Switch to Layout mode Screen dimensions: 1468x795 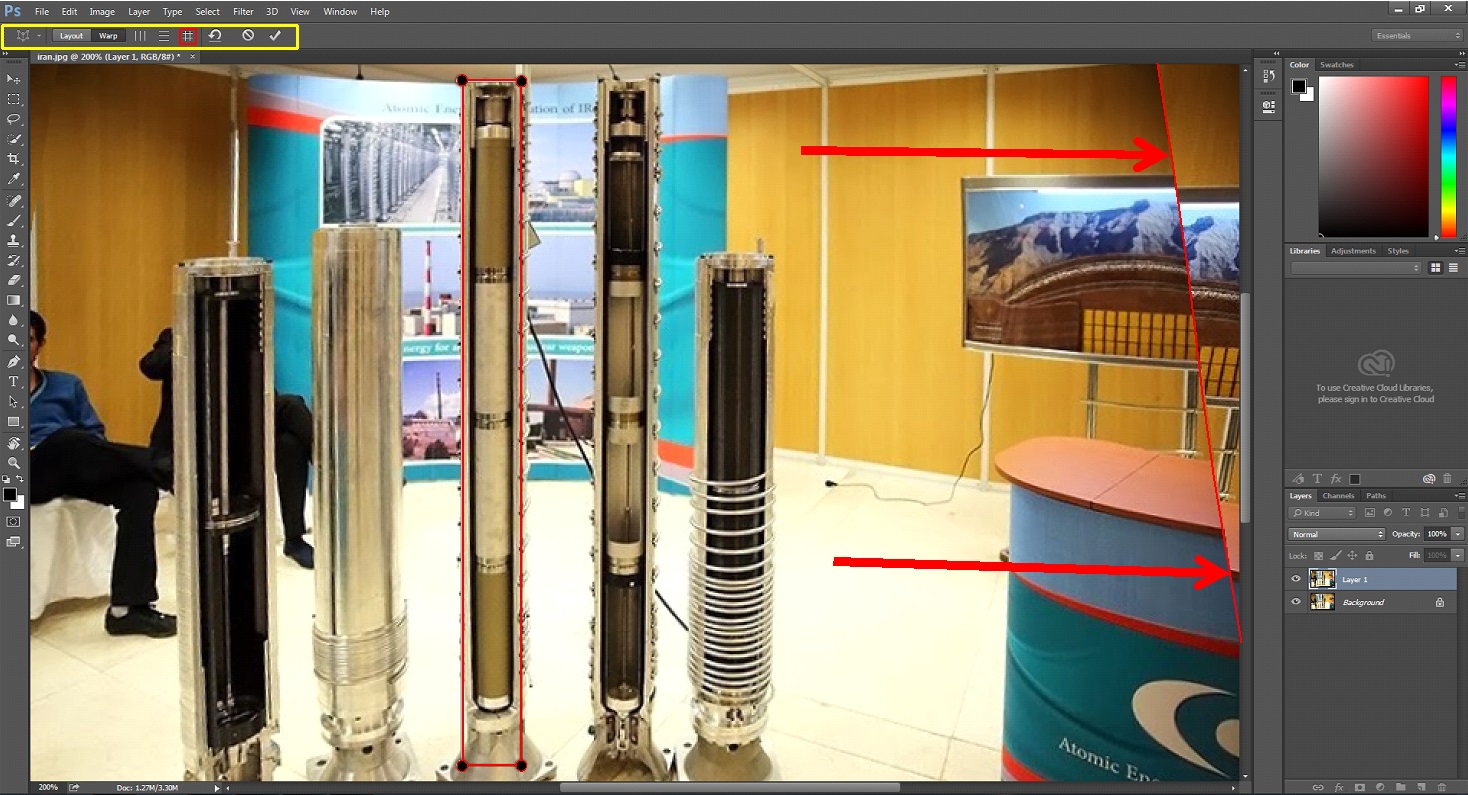71,36
